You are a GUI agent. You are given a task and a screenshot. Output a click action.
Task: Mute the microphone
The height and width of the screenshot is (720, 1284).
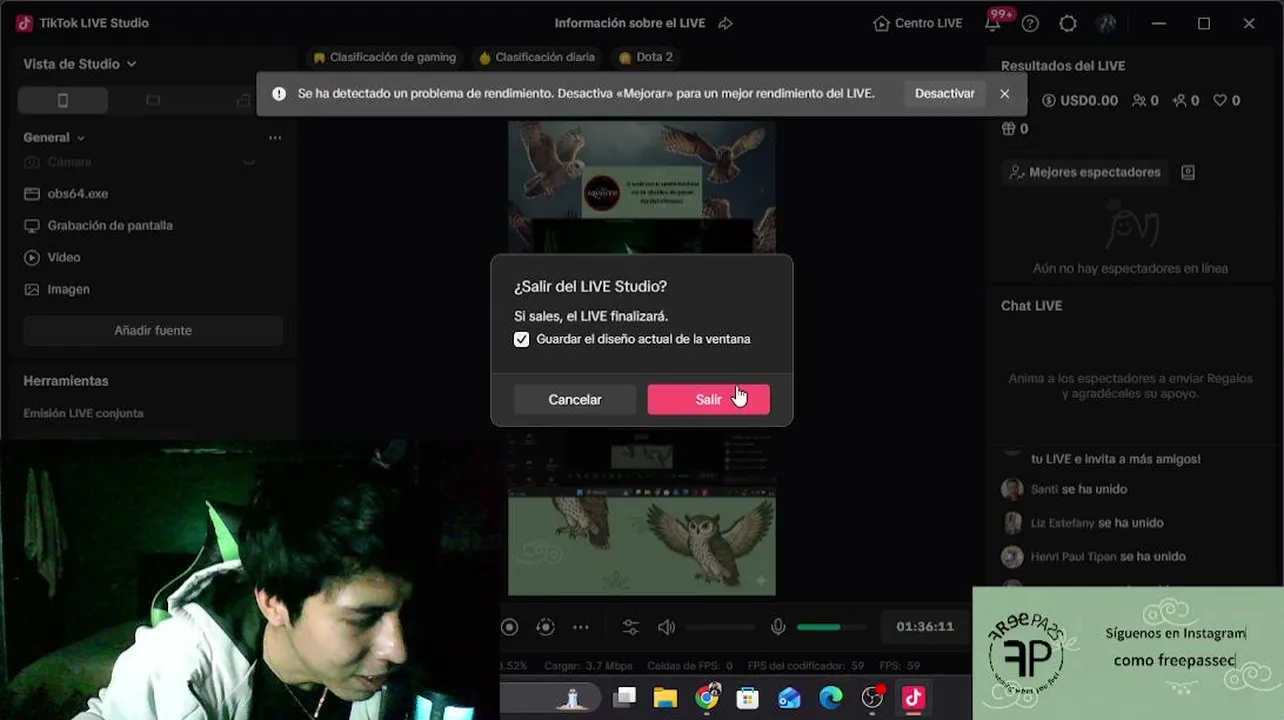pyautogui.click(x=778, y=627)
